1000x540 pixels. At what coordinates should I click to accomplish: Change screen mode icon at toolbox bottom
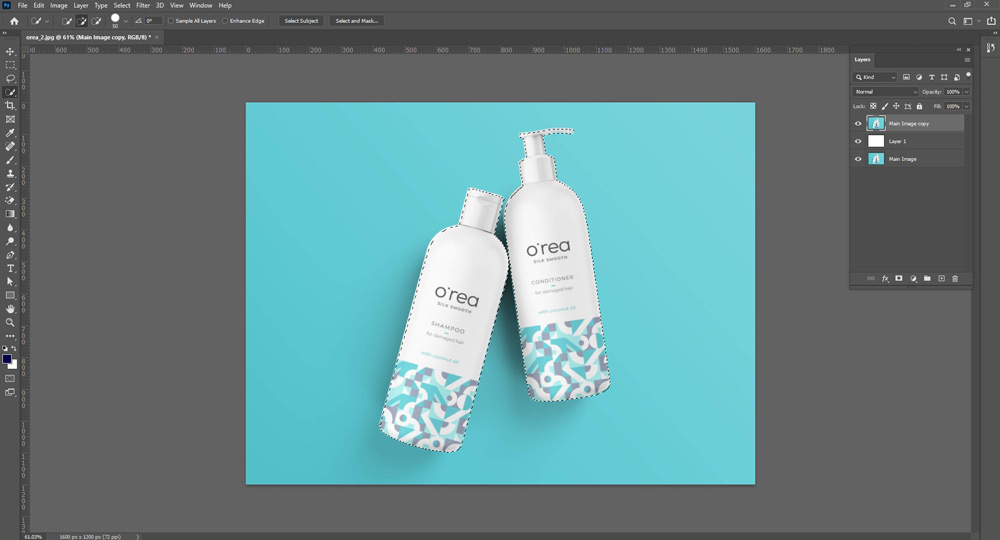(10, 393)
